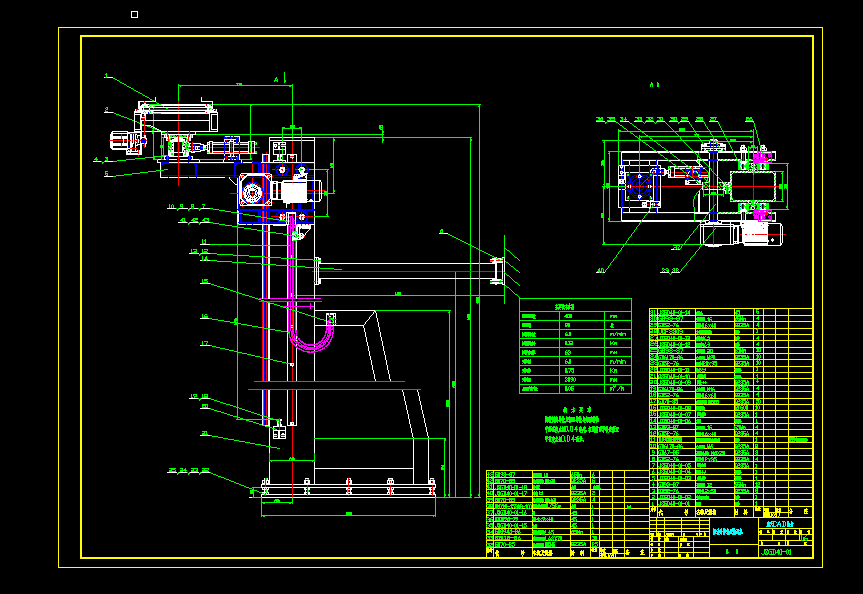Click the section marker letter B on the dimension line
This screenshot has width=863, height=594.
pos(381,128)
